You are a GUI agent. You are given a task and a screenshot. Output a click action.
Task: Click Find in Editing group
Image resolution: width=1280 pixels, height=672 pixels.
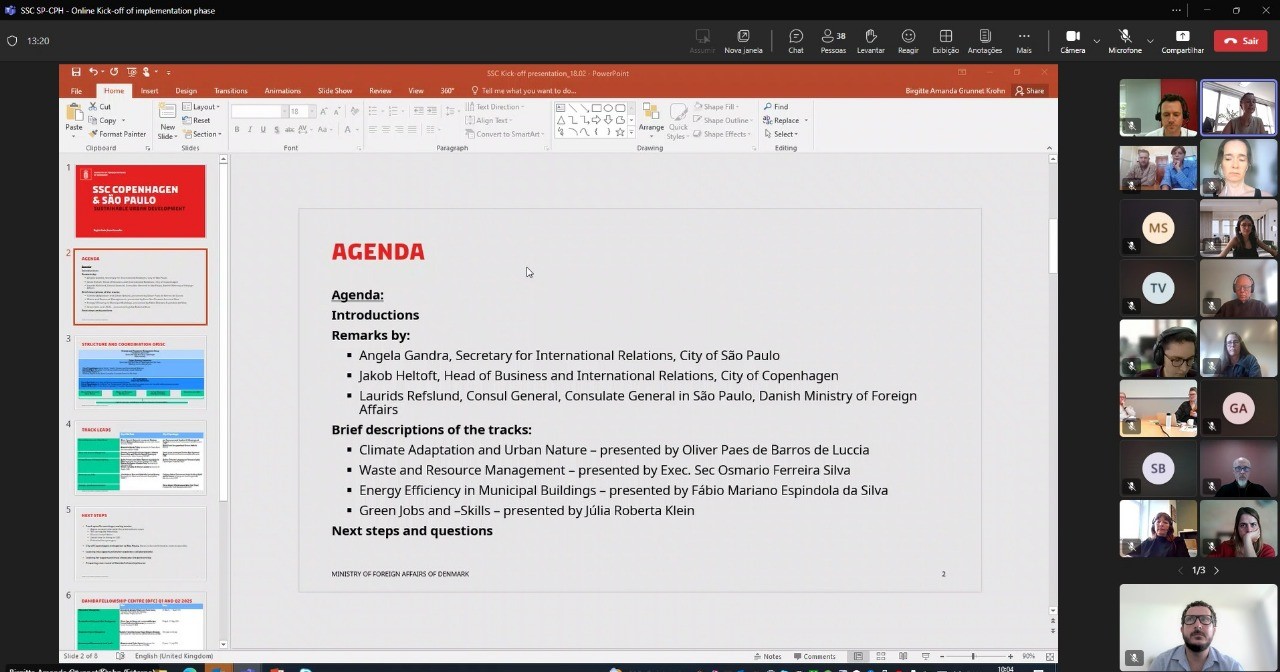coord(776,107)
